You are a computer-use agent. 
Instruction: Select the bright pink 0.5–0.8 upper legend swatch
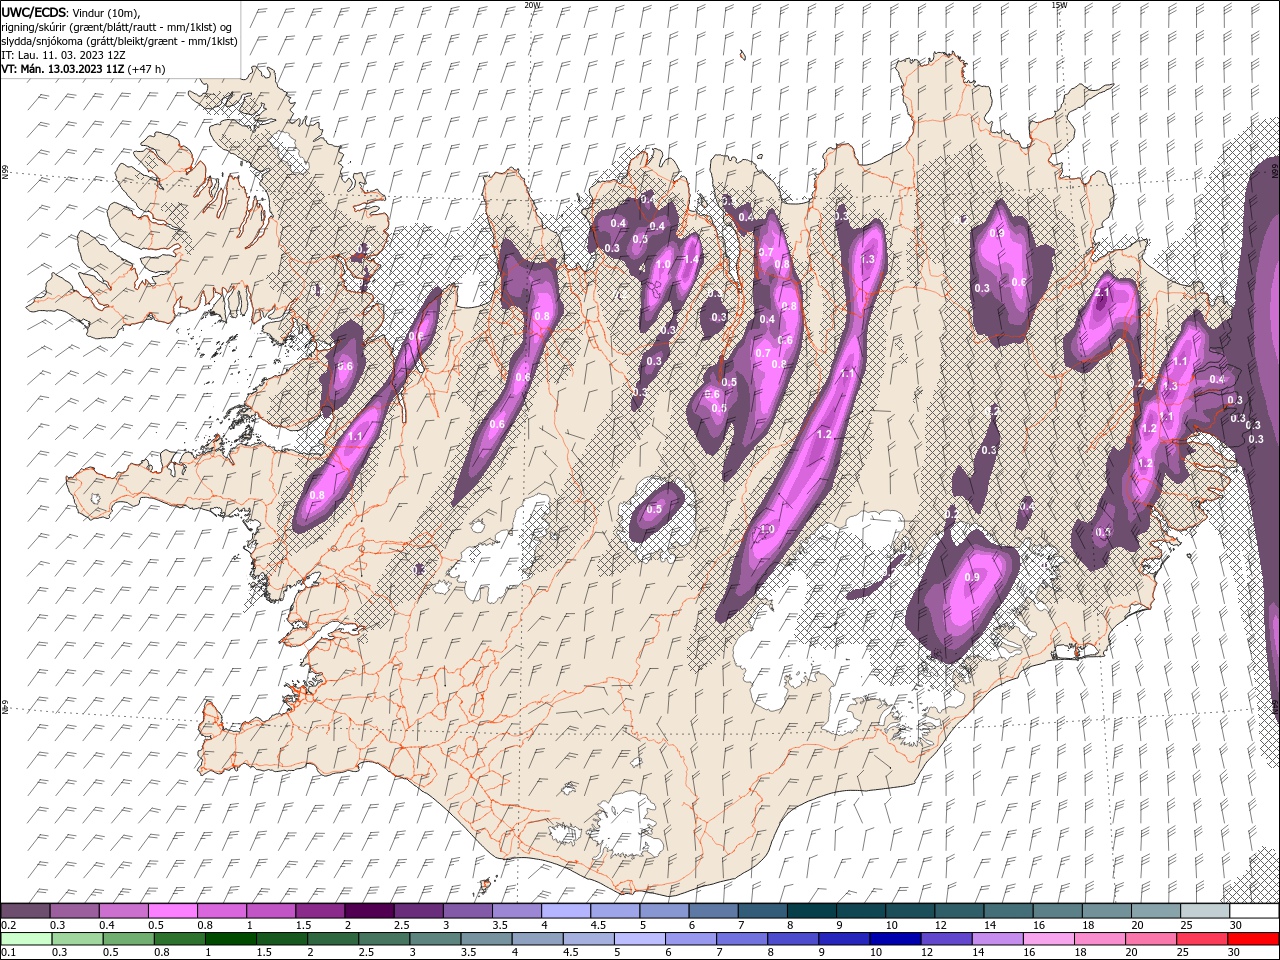[x=172, y=911]
